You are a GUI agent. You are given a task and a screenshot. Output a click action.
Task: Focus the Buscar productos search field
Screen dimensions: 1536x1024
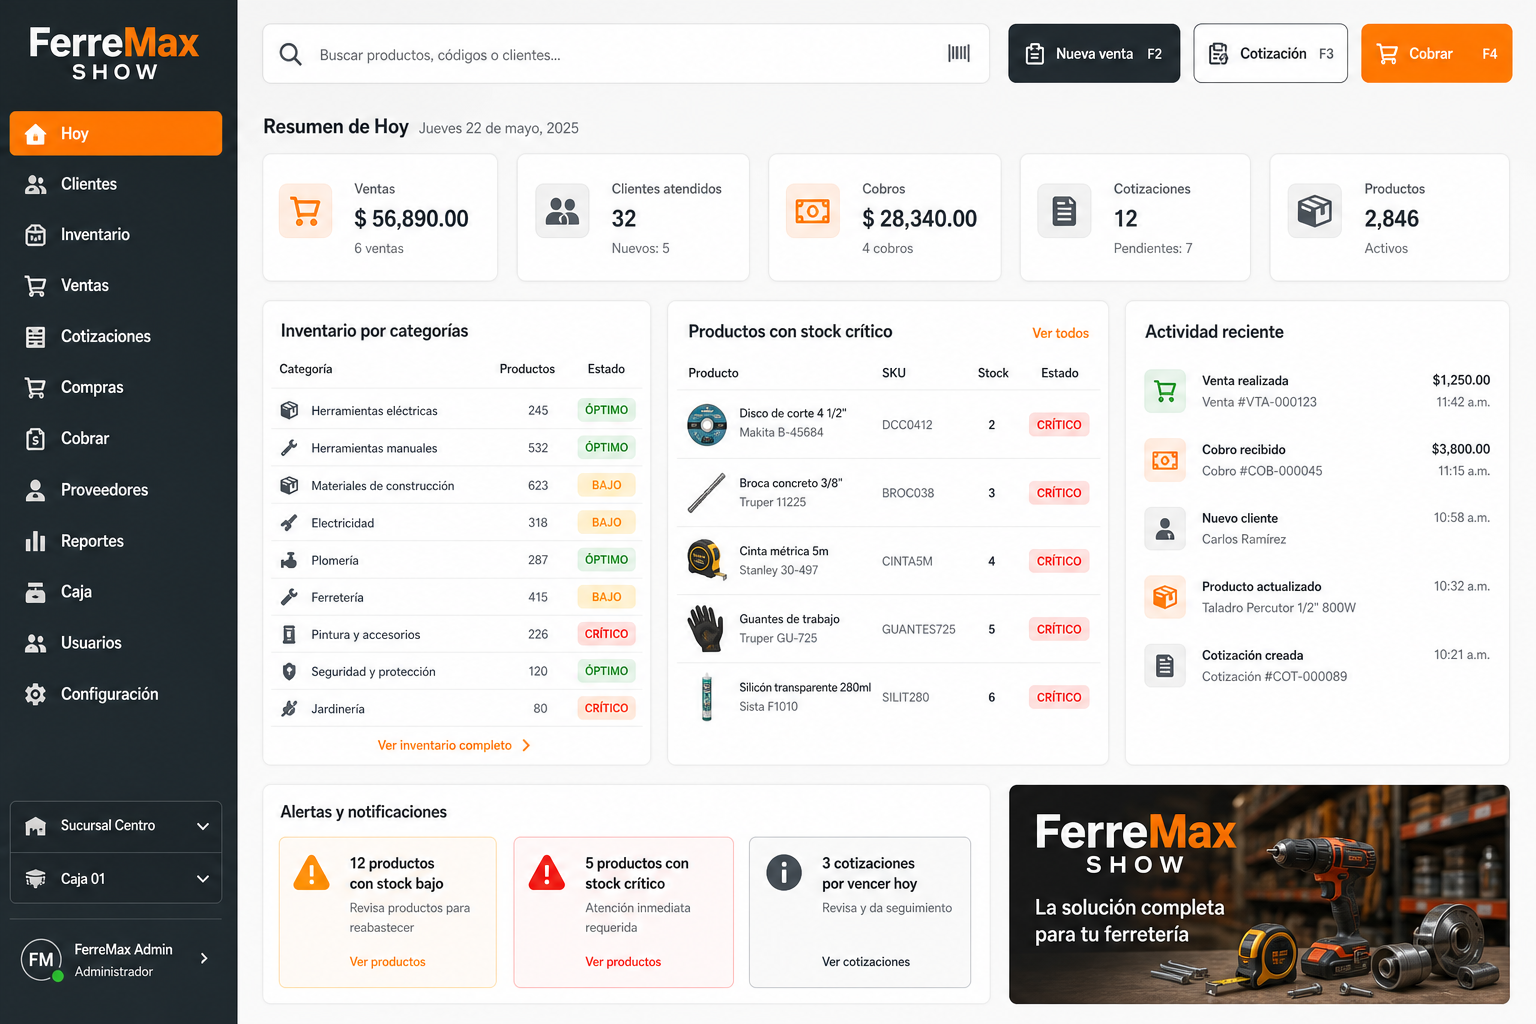tap(626, 54)
